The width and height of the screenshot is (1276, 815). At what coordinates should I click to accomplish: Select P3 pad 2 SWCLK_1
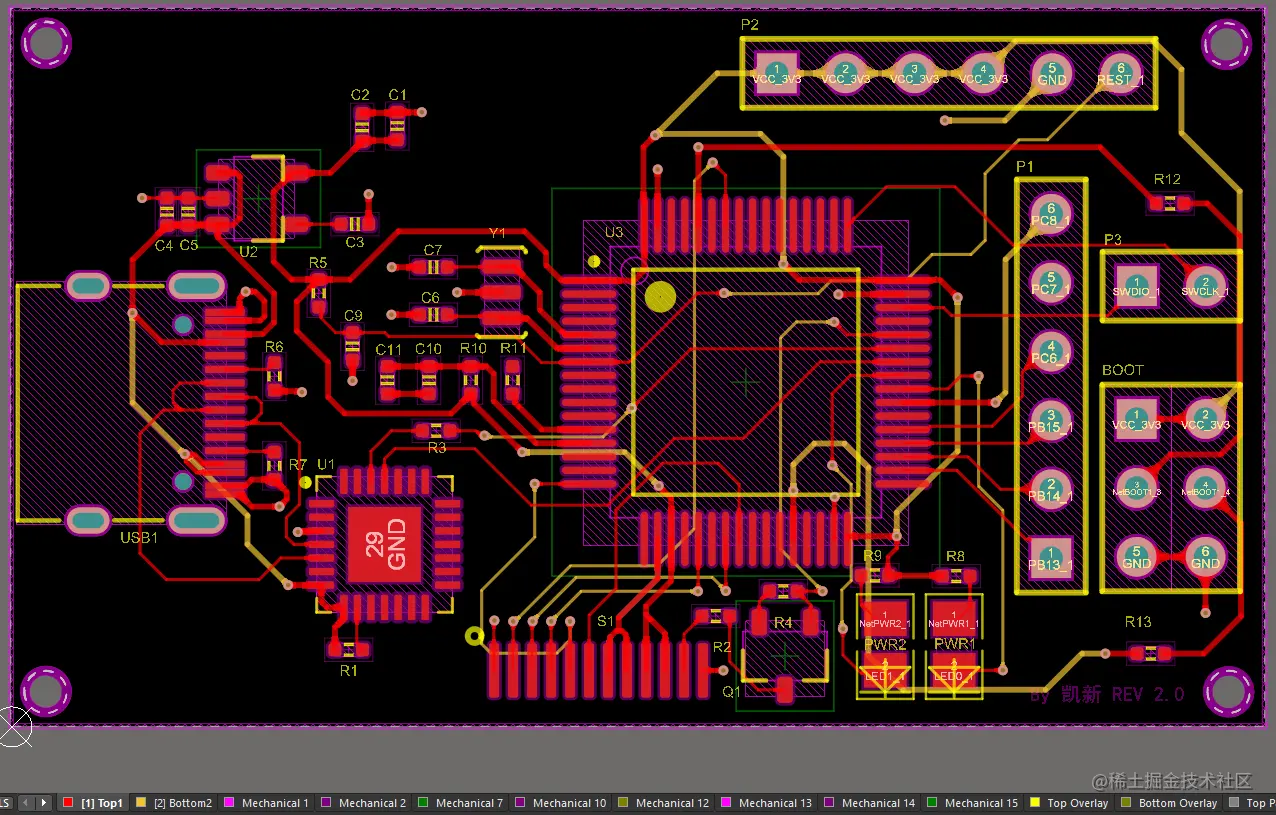(x=1205, y=285)
